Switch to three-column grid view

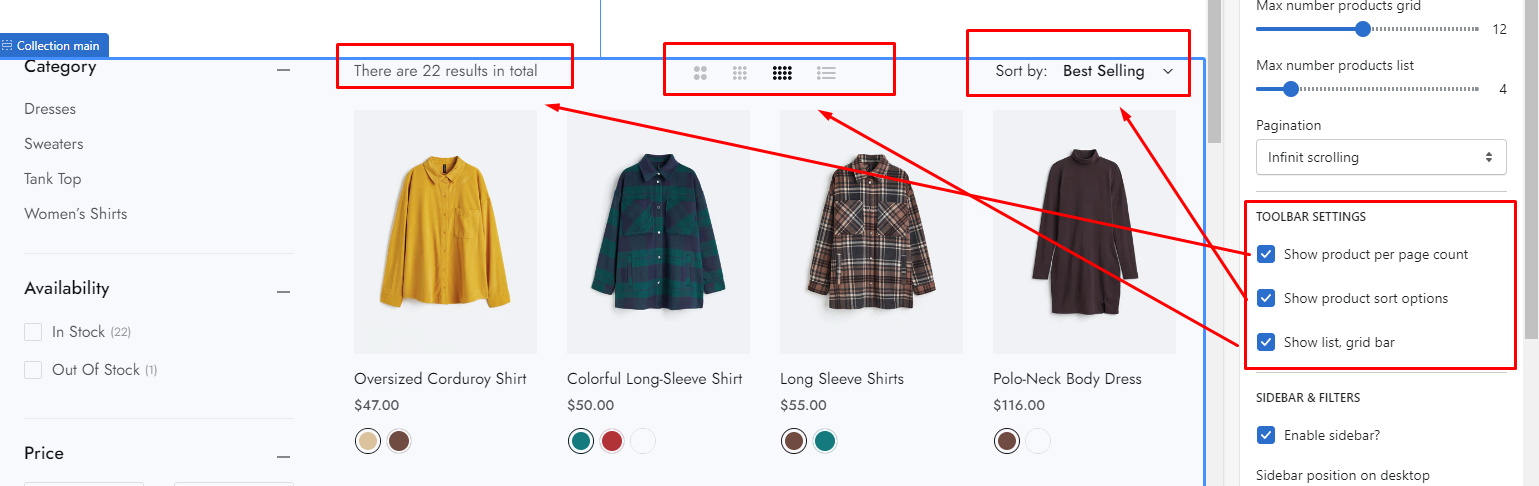pos(740,72)
